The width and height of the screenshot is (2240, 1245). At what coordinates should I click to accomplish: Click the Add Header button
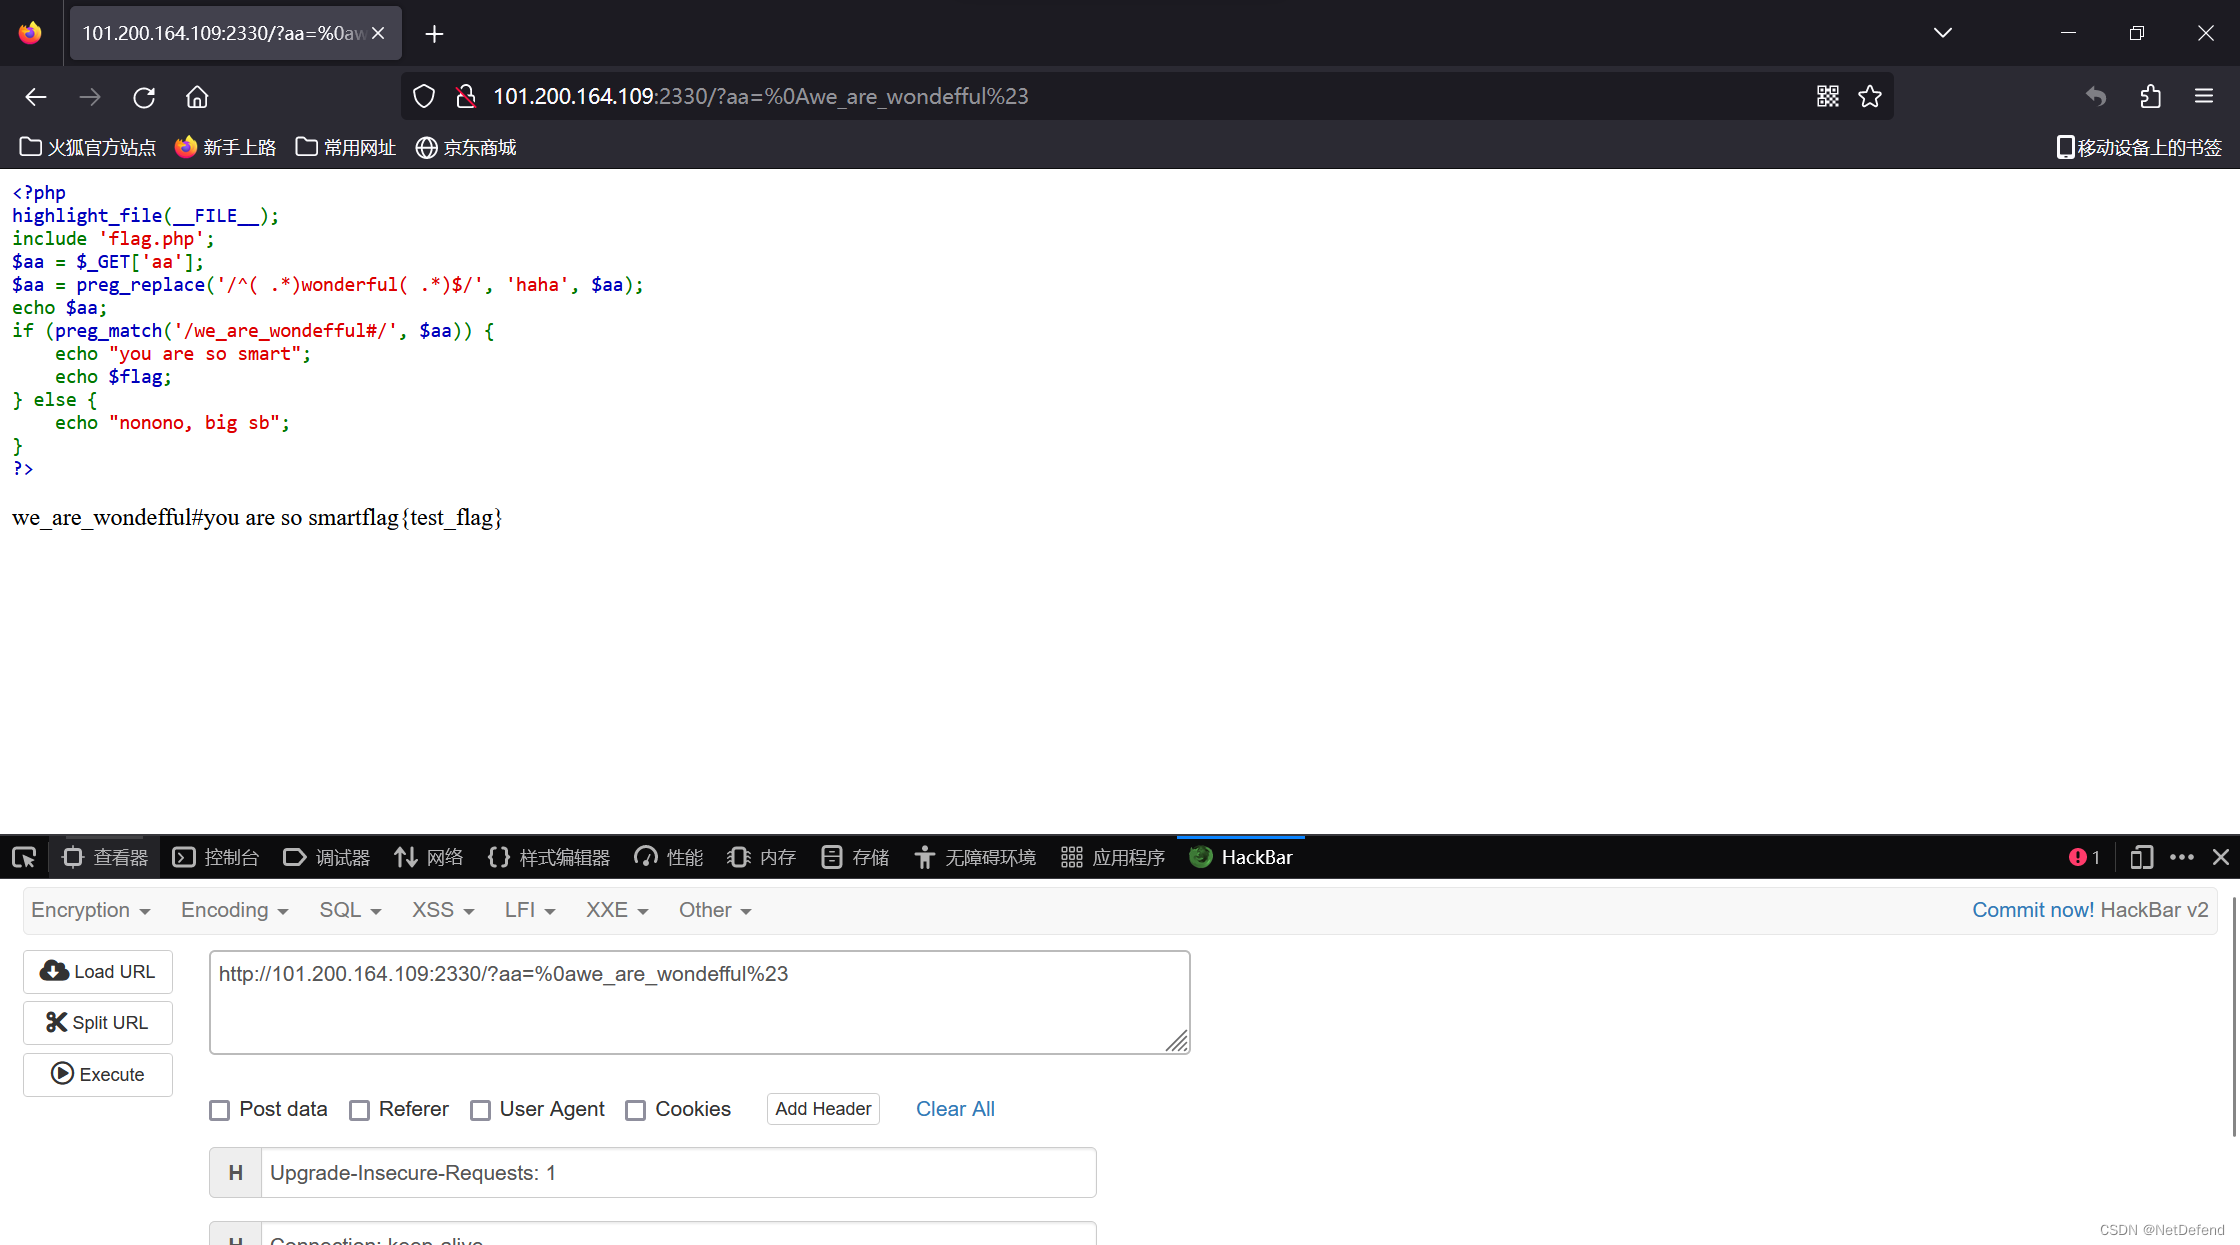click(x=823, y=1109)
